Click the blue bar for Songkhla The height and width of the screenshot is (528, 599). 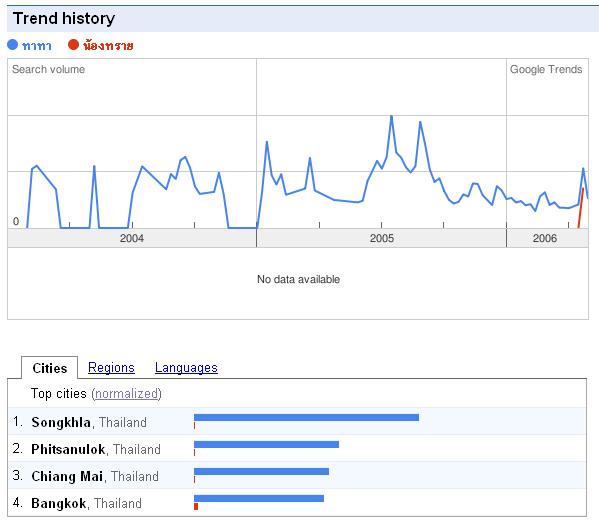pyautogui.click(x=306, y=418)
